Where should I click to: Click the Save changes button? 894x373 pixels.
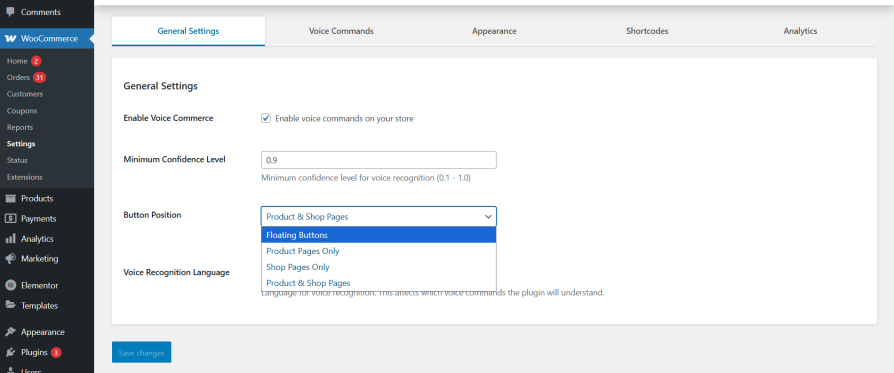coord(141,352)
